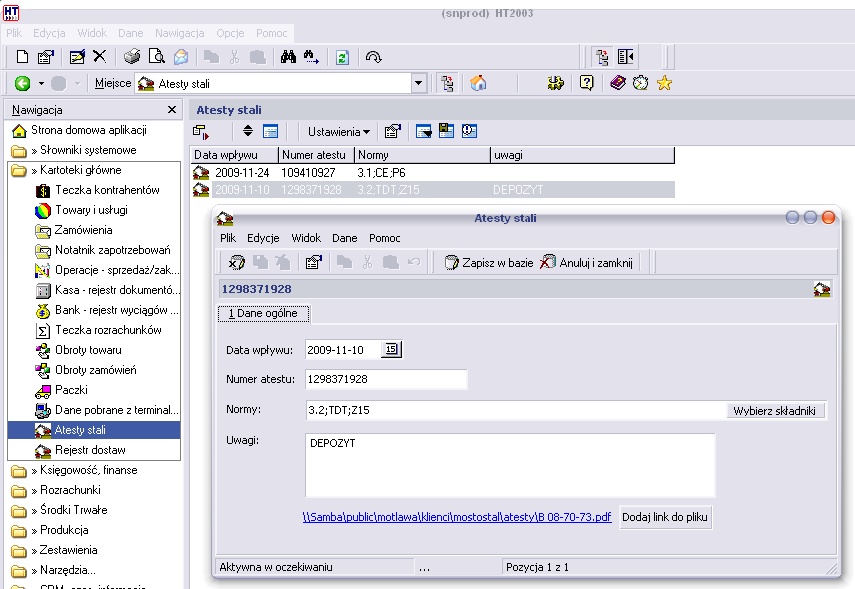Viewport: 855px width, 589px height.
Task: Close the Nawigacja panel
Action: point(172,110)
